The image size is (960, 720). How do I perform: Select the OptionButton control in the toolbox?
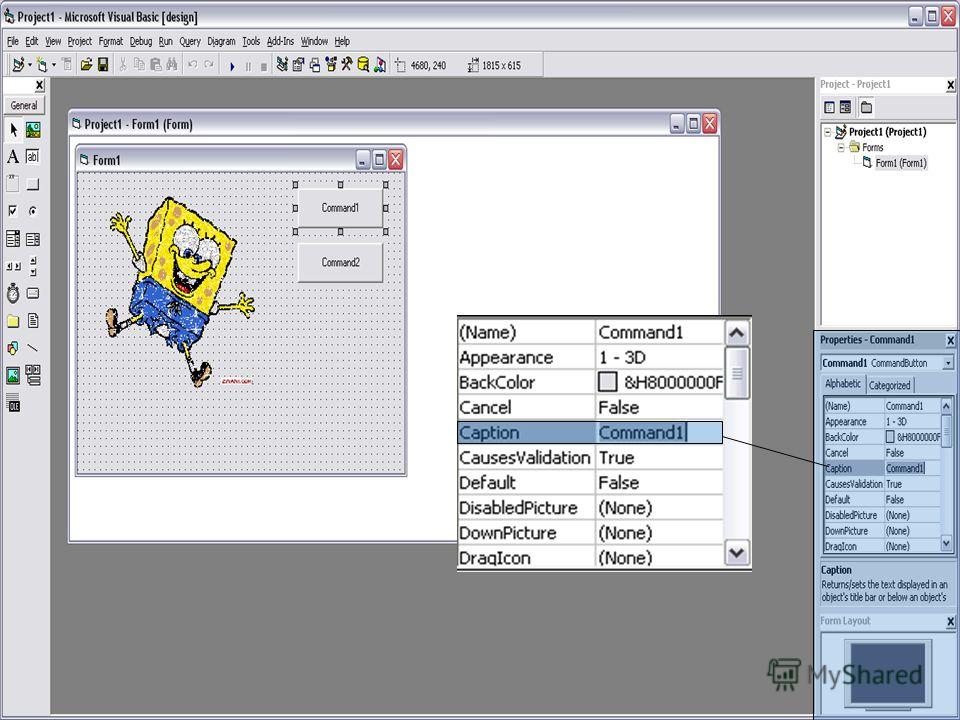click(x=33, y=211)
